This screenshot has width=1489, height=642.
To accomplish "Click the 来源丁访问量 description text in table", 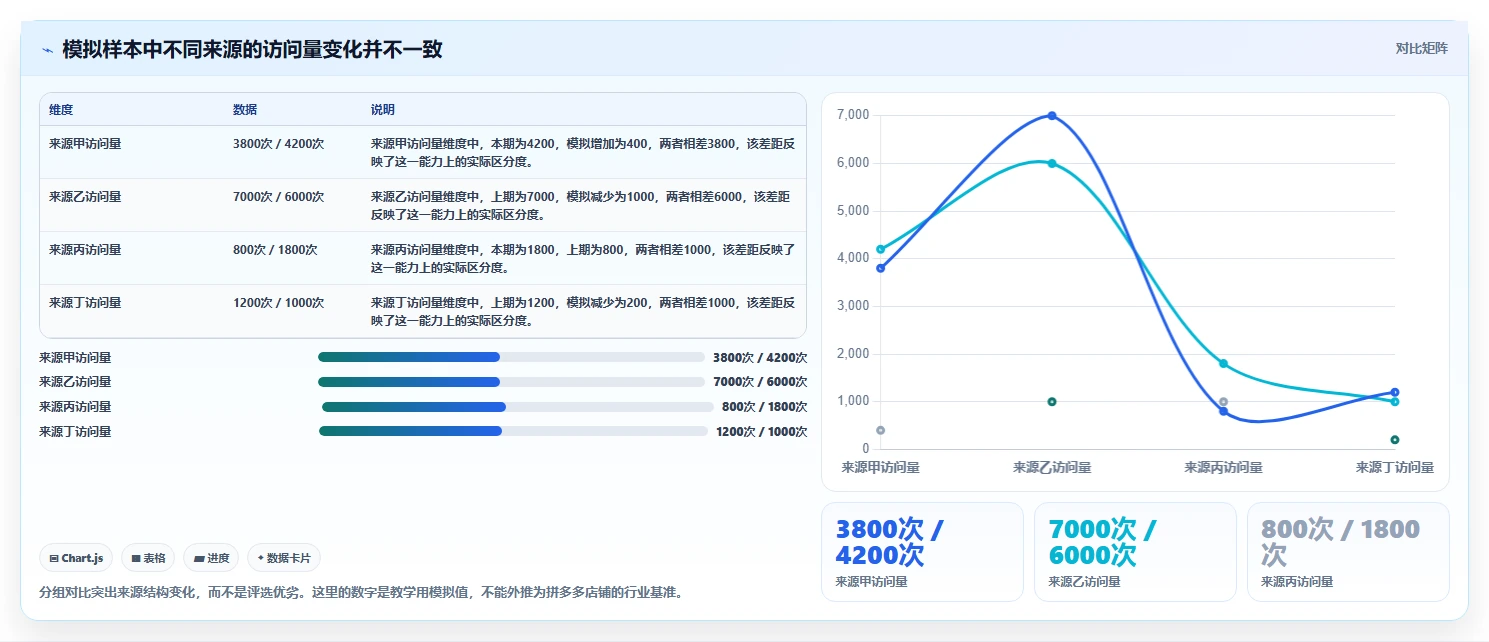I will [x=583, y=312].
